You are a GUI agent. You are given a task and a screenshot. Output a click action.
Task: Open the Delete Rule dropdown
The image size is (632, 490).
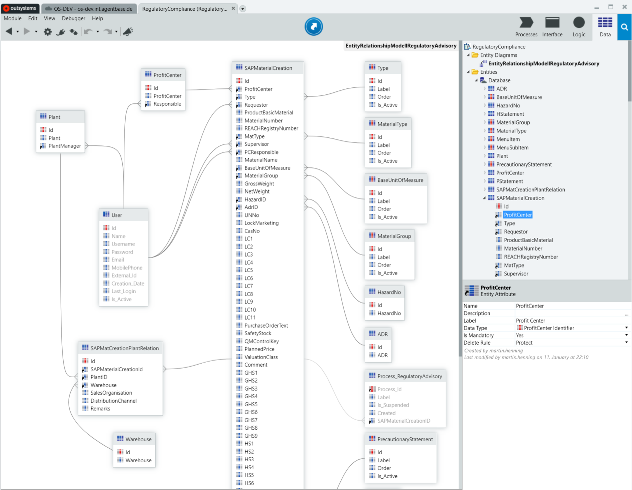coord(626,341)
